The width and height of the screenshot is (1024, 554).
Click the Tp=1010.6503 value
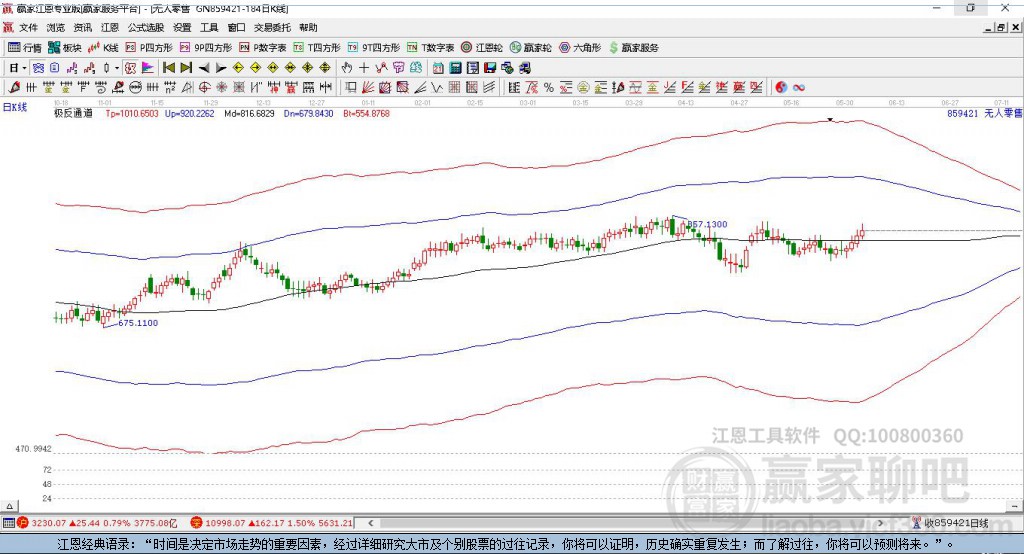pyautogui.click(x=132, y=113)
